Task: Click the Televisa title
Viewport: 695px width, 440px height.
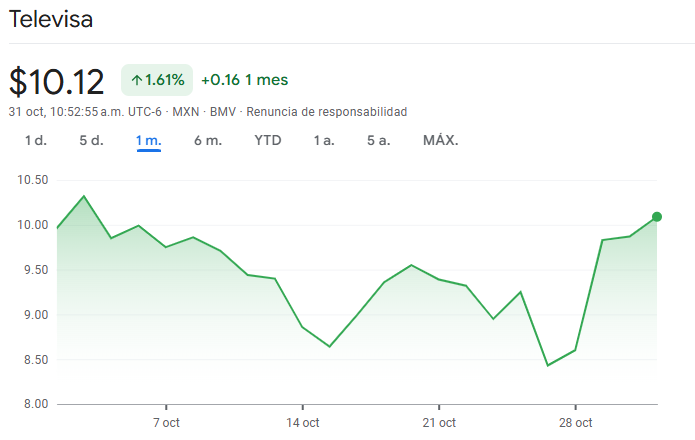Action: [x=51, y=19]
